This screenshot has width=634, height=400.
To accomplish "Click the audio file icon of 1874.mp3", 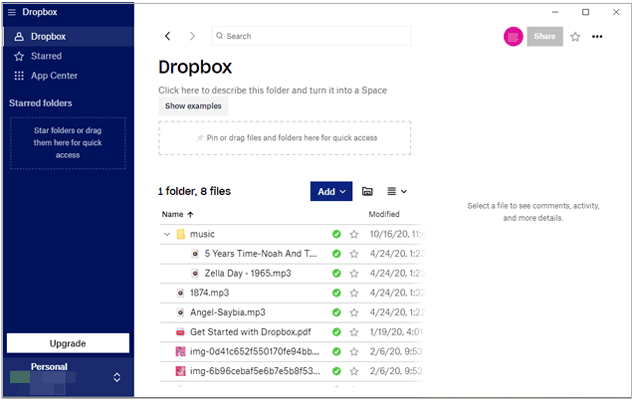I will 180,293.
